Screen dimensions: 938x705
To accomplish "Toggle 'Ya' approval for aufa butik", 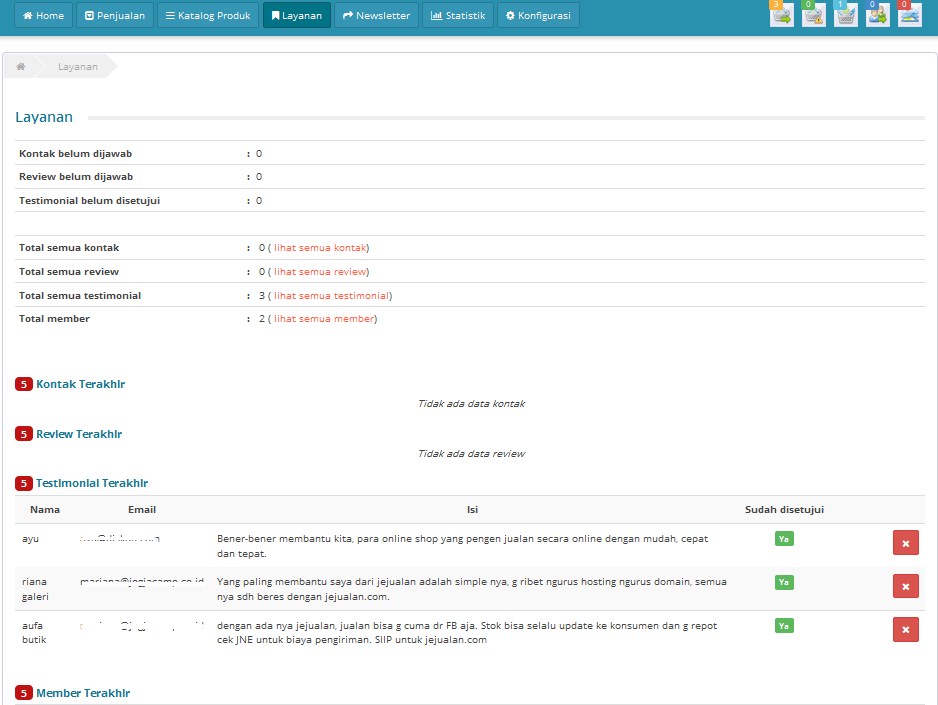I will [784, 626].
